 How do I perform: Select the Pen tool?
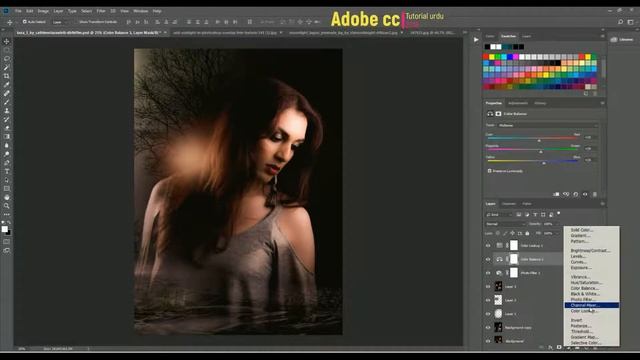[7, 163]
